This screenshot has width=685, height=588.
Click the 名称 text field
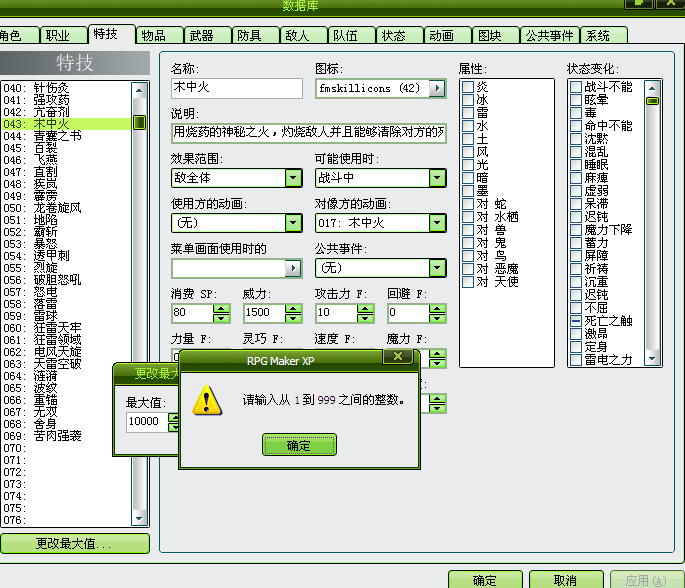pos(237,88)
